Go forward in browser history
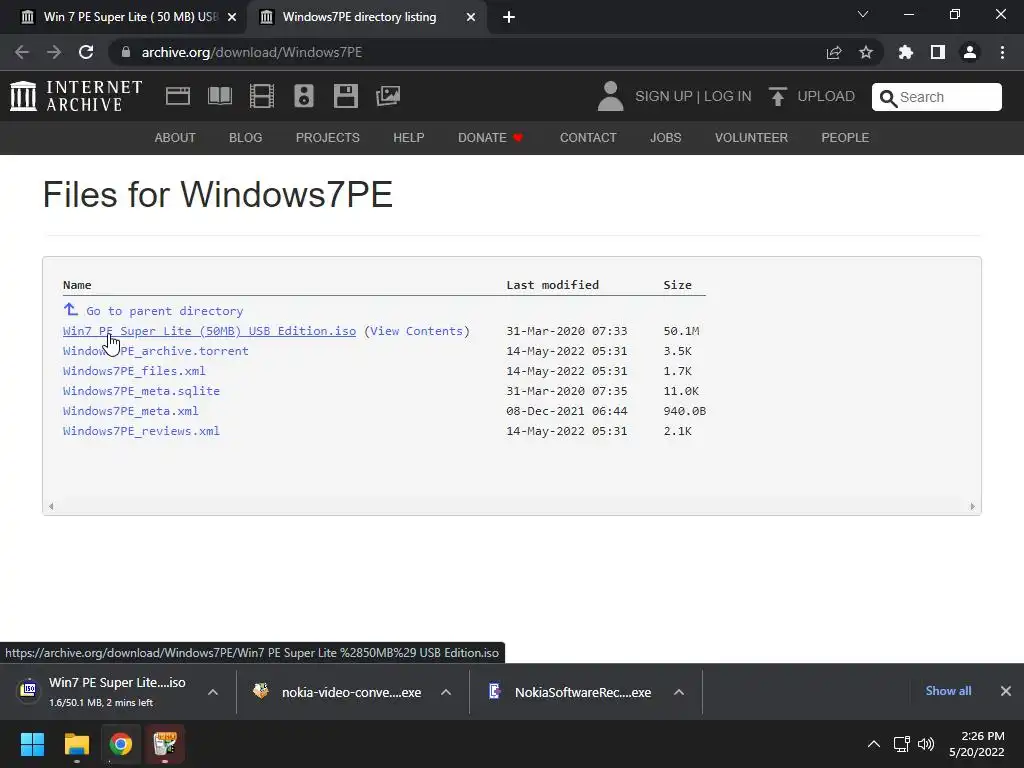The height and width of the screenshot is (768, 1024). point(54,52)
